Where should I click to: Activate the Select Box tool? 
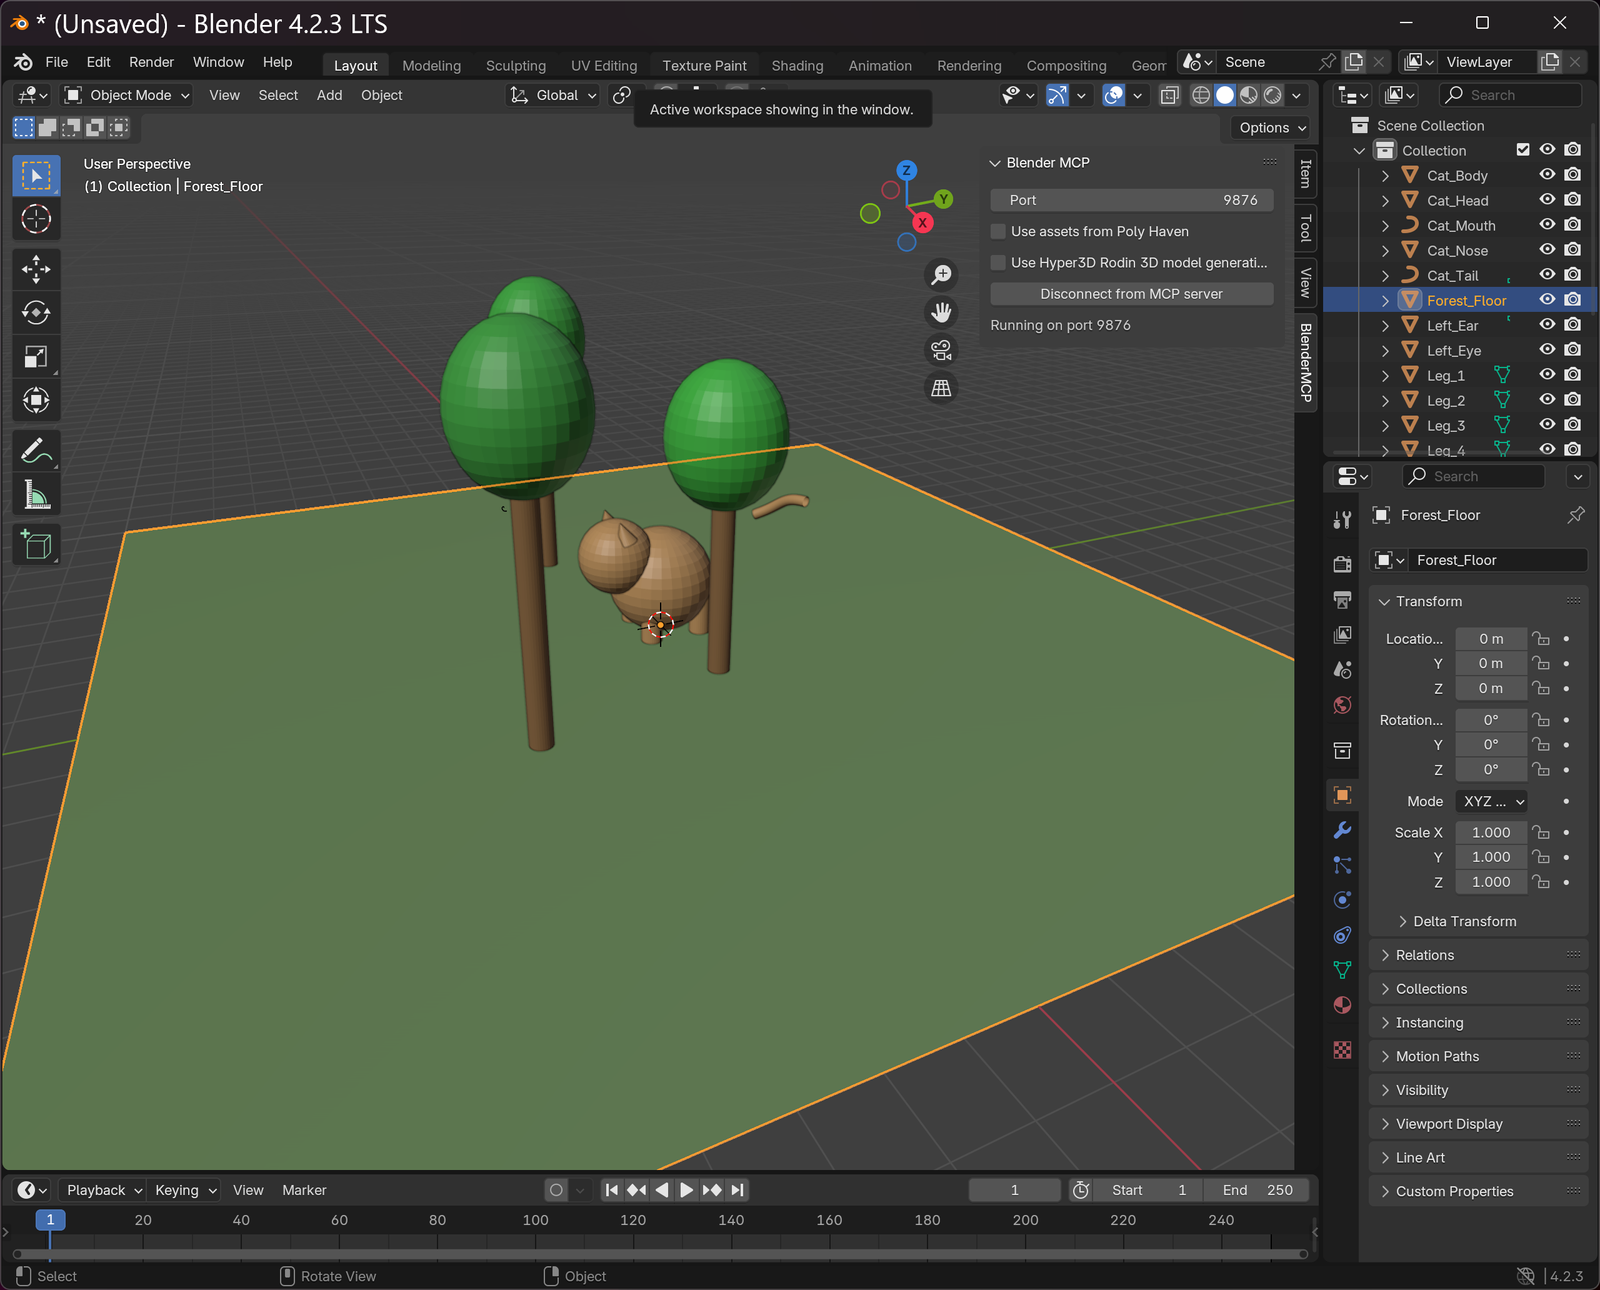[x=36, y=175]
